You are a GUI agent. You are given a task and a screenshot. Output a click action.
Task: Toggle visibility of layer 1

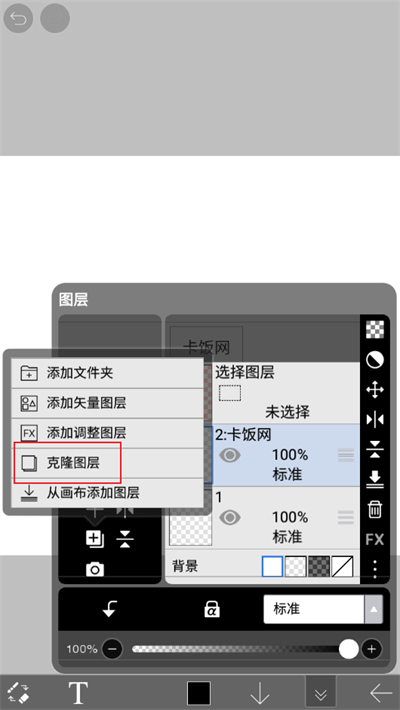(x=230, y=518)
